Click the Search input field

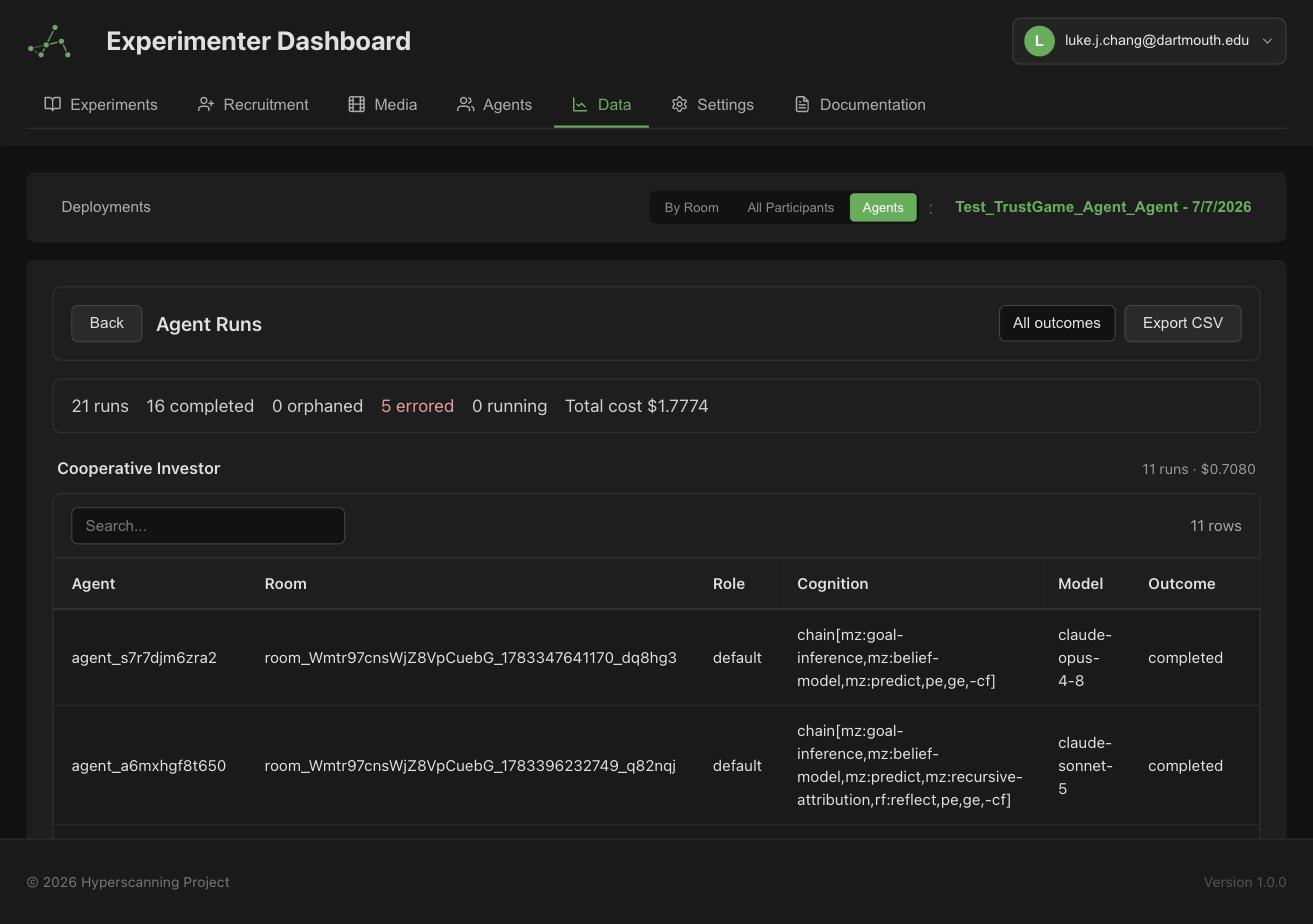point(208,526)
